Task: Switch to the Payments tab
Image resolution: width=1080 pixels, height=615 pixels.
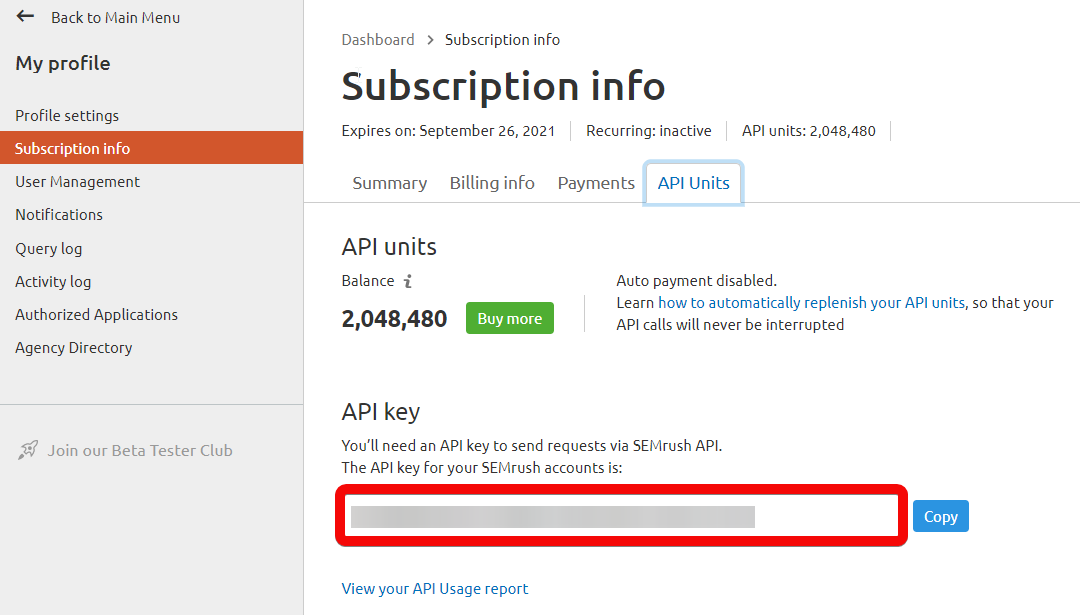Action: point(596,183)
